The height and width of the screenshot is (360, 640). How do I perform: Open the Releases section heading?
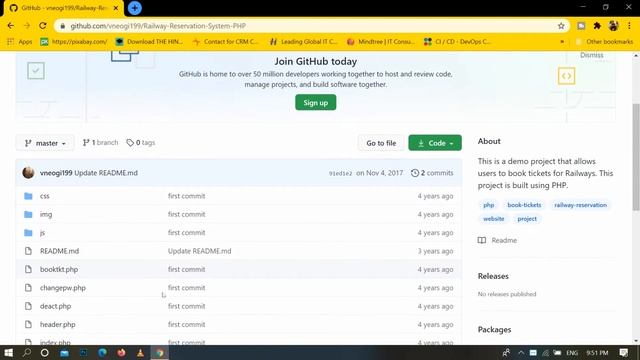point(493,276)
